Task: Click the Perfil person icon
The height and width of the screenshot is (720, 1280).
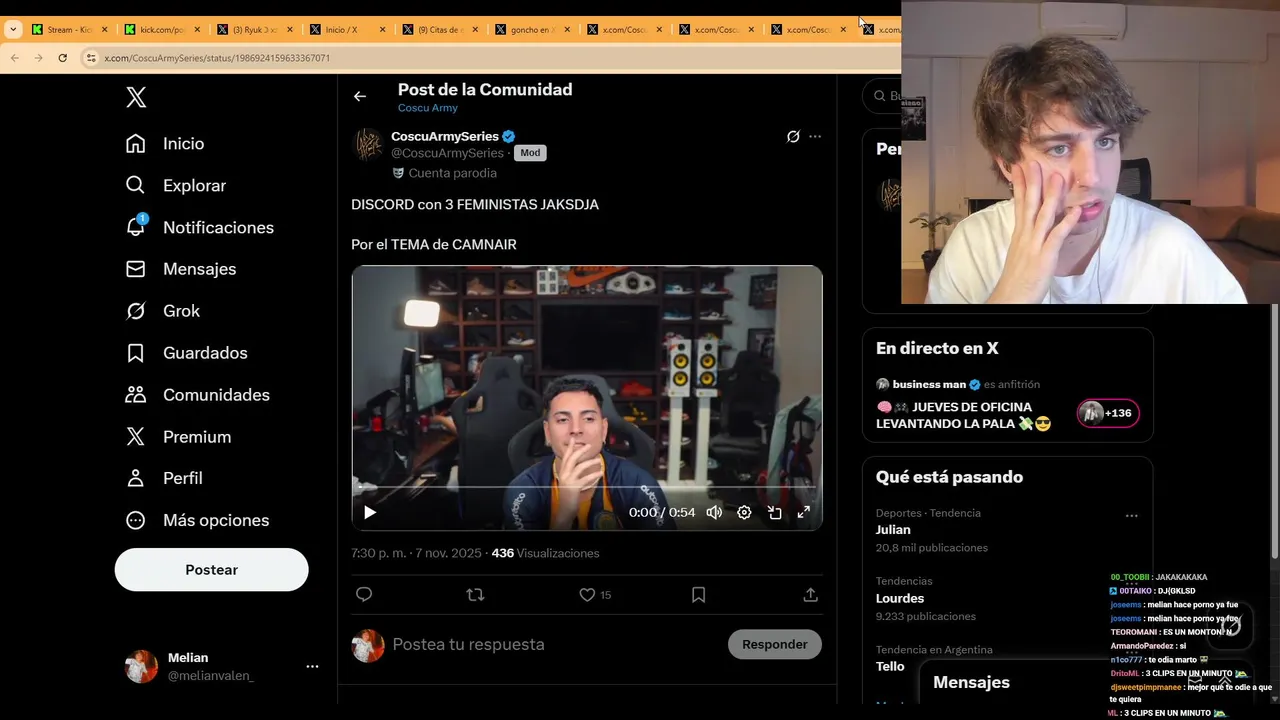Action: [x=136, y=478]
